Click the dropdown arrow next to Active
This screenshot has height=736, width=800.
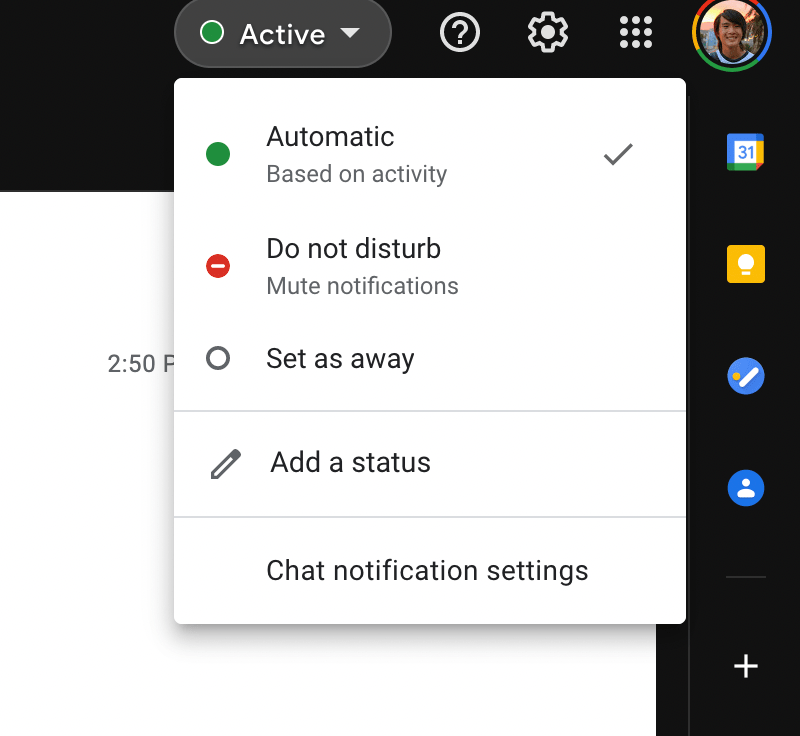coord(349,33)
